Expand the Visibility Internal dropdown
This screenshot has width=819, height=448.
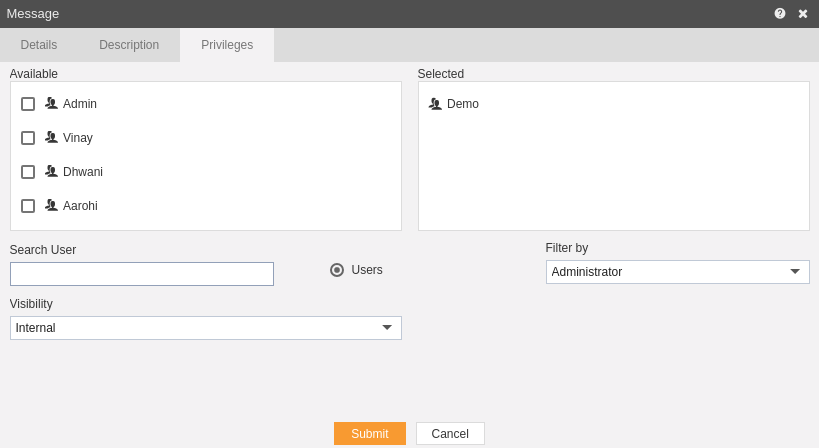[x=206, y=328]
